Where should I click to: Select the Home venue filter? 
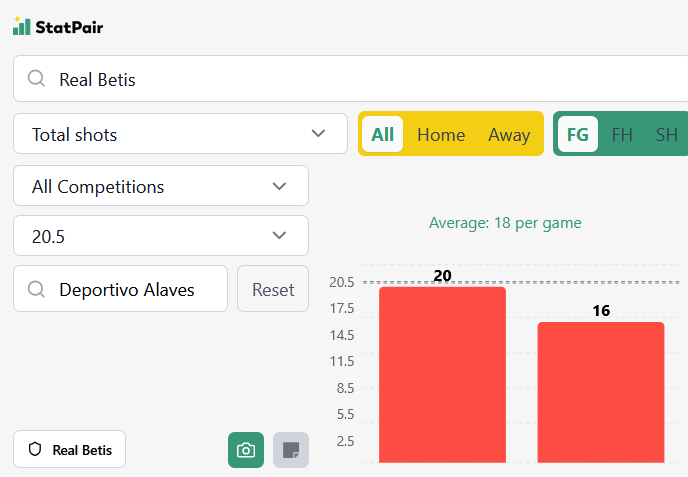click(441, 135)
